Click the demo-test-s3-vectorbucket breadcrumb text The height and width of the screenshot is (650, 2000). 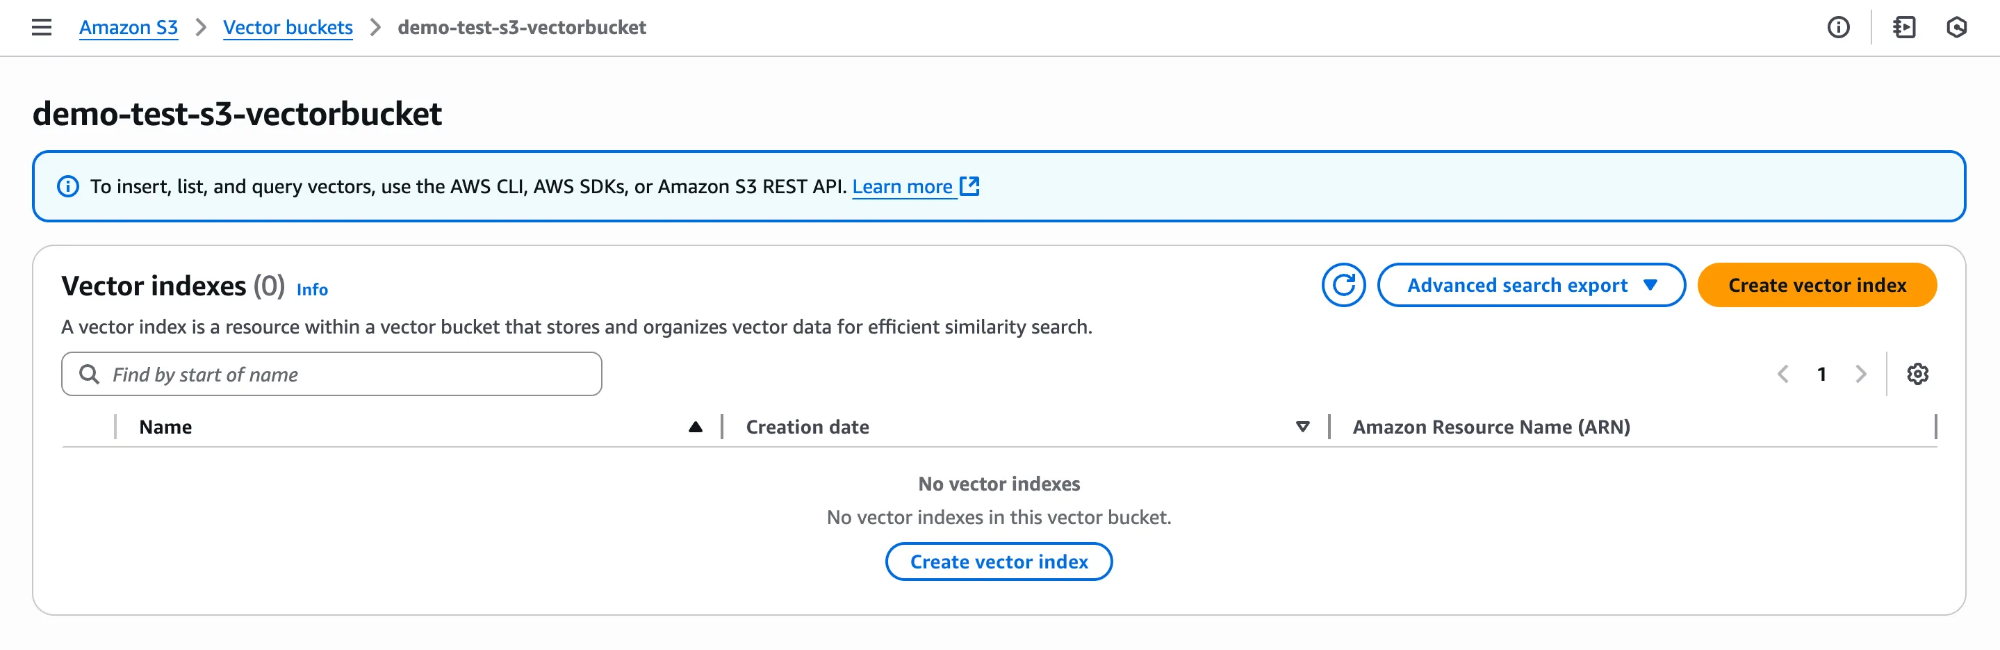pos(522,27)
